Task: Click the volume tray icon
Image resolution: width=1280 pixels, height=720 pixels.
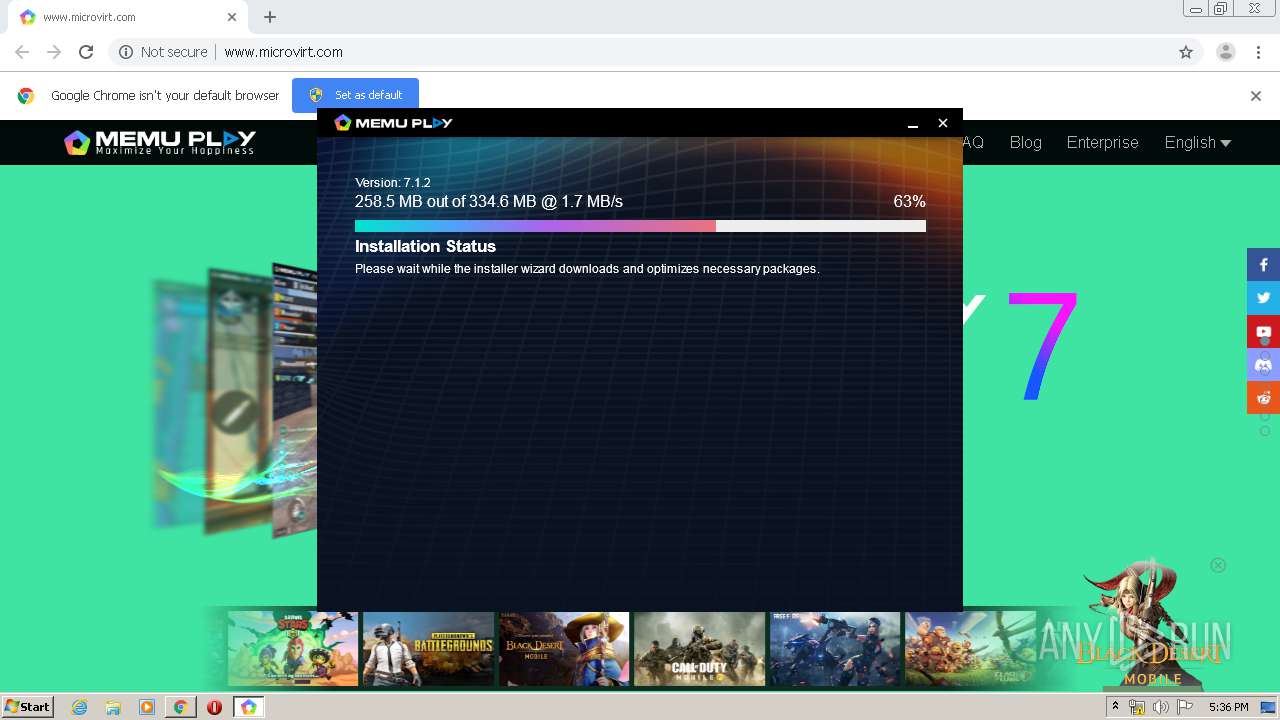Action: tap(1160, 707)
